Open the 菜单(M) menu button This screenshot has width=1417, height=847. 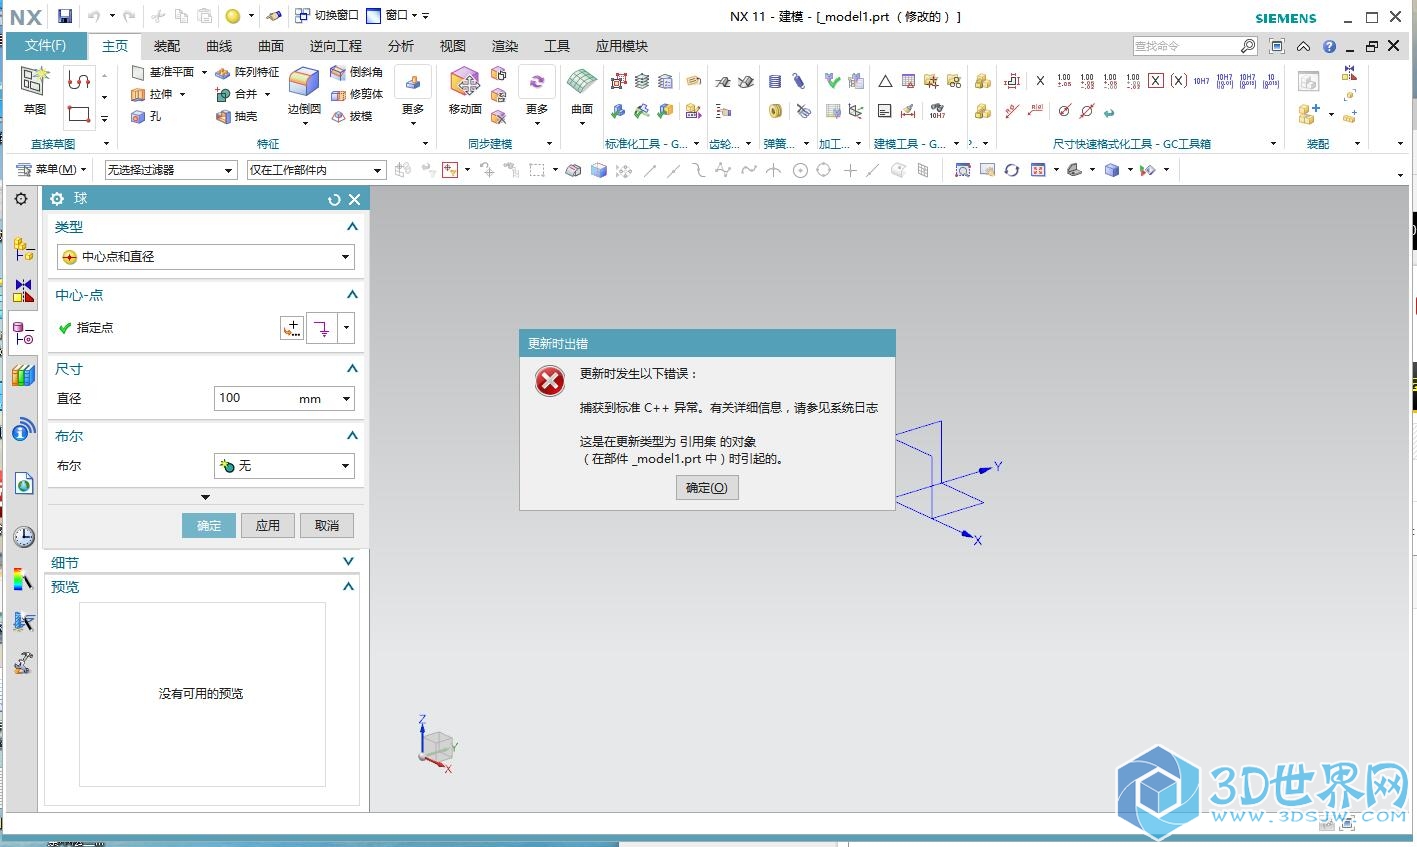pyautogui.click(x=52, y=170)
